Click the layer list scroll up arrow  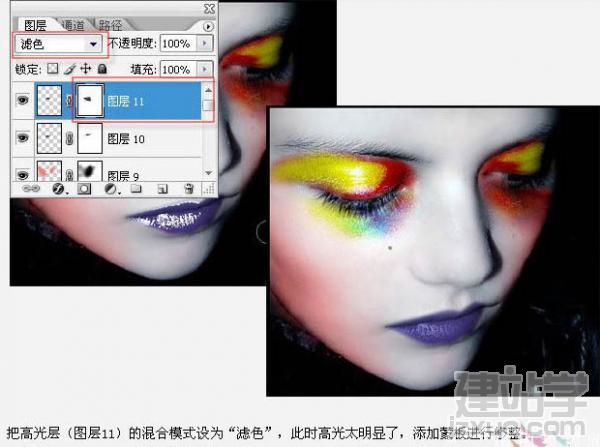pyautogui.click(x=208, y=90)
